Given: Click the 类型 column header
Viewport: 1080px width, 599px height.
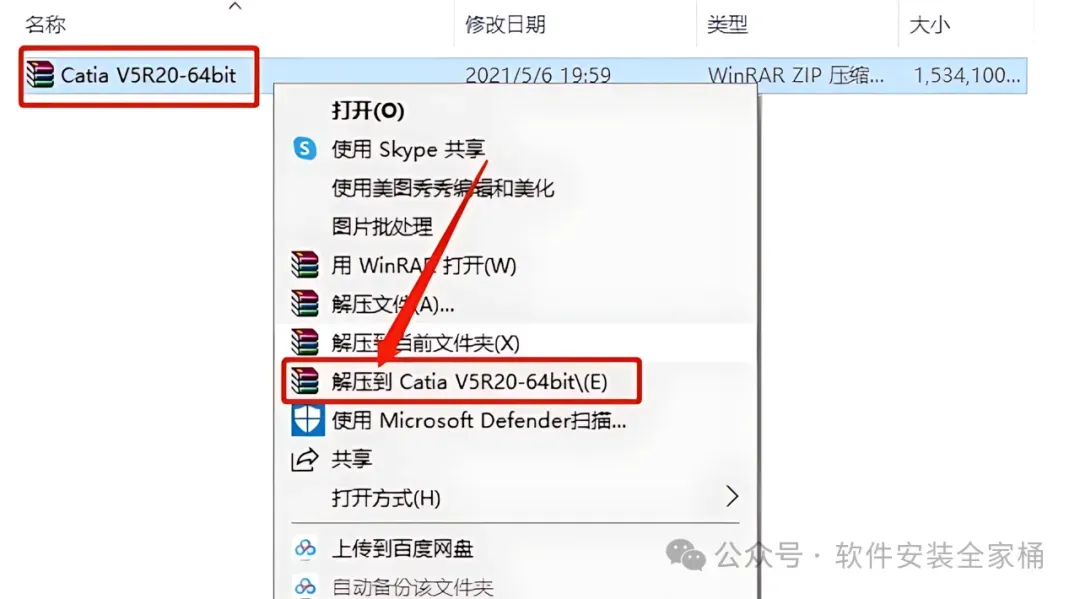Looking at the screenshot, I should [727, 25].
